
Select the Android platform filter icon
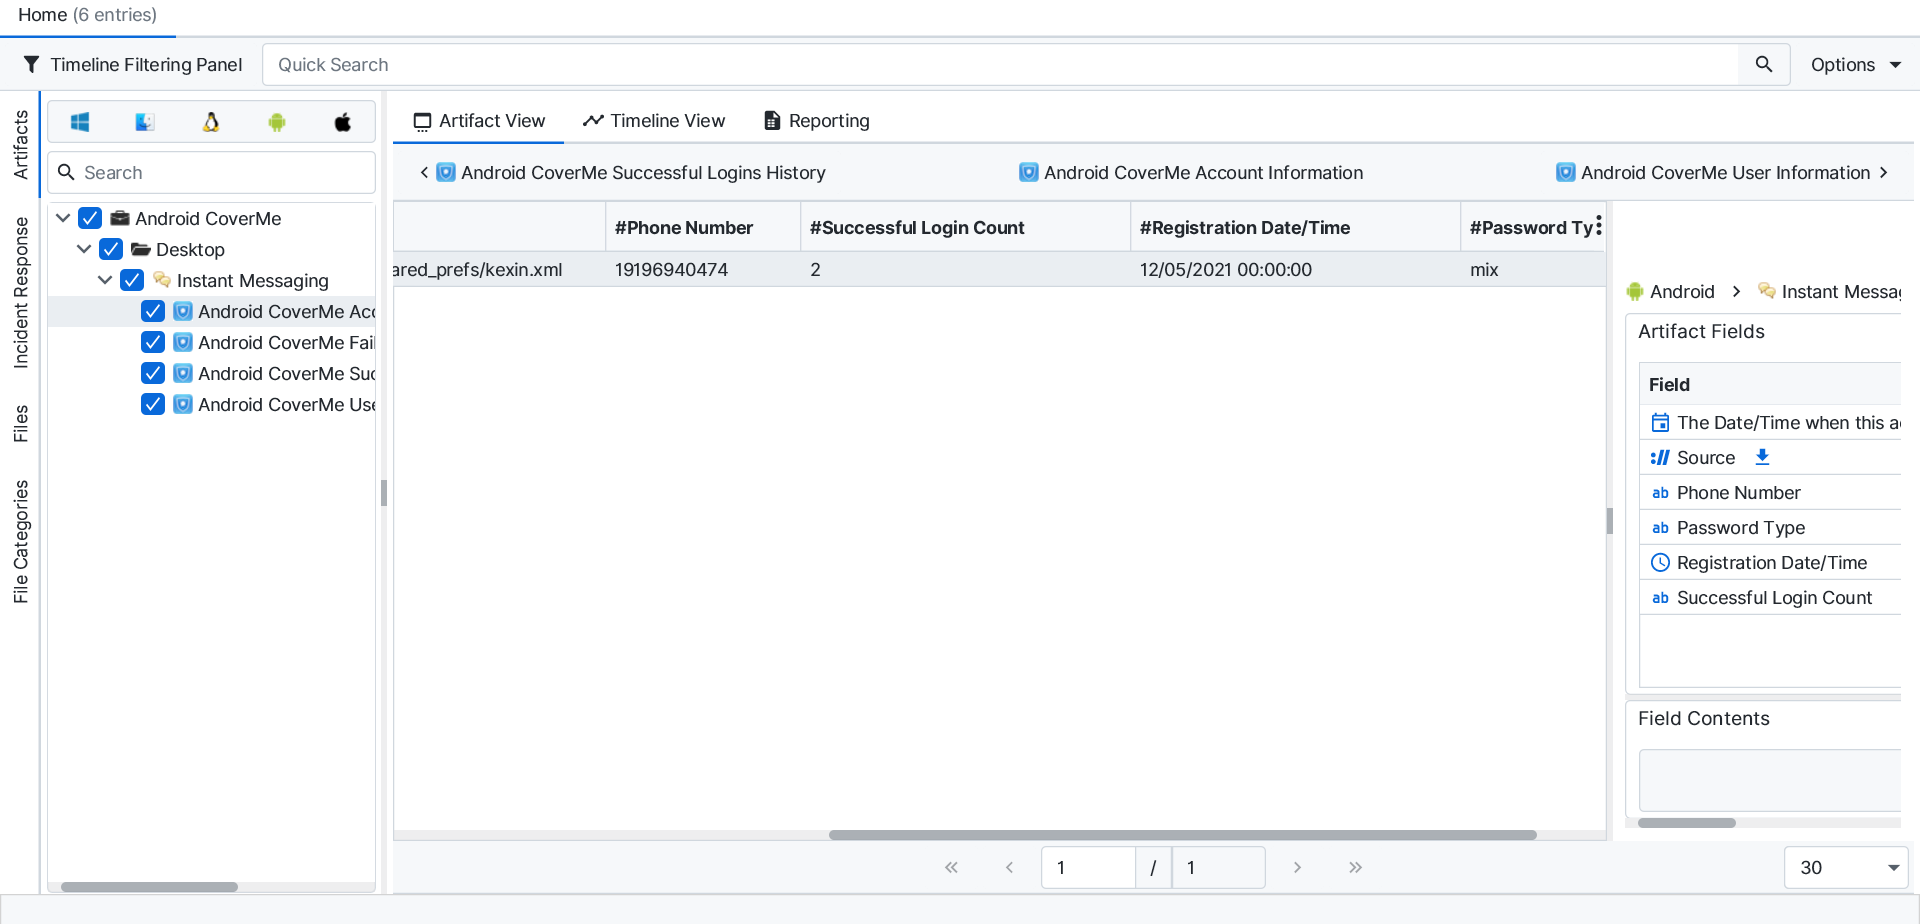[x=277, y=122]
